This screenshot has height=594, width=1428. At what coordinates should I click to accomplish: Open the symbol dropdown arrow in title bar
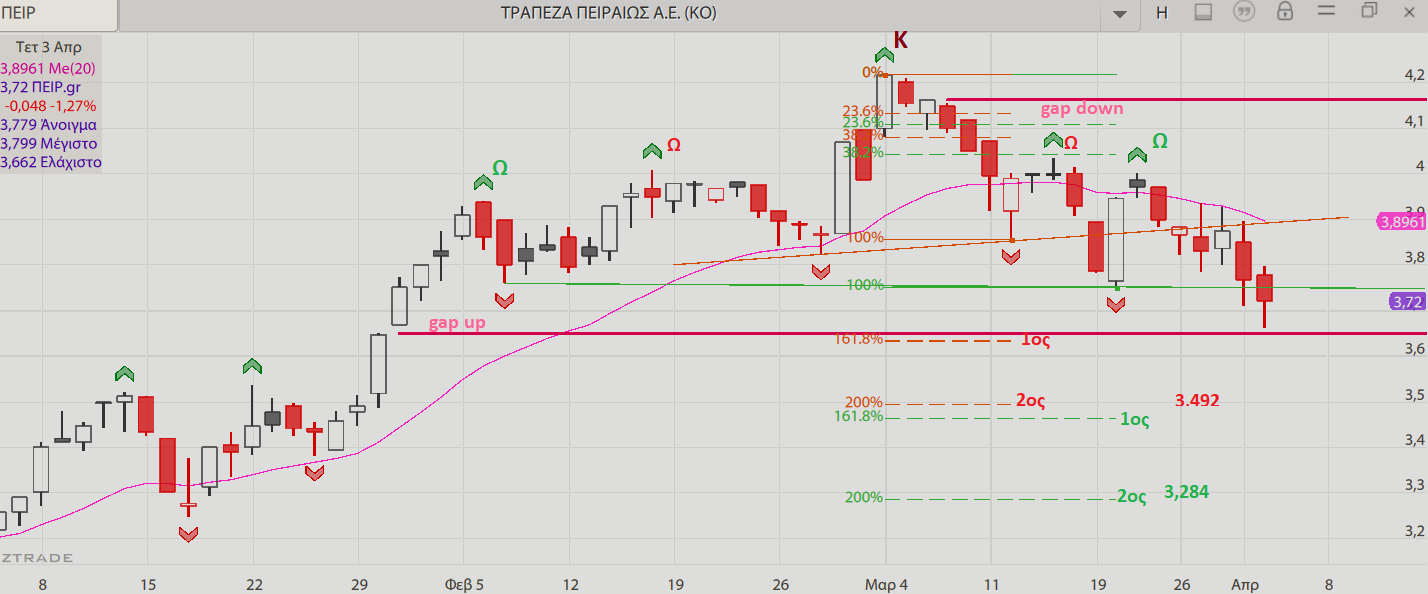pyautogui.click(x=1119, y=14)
